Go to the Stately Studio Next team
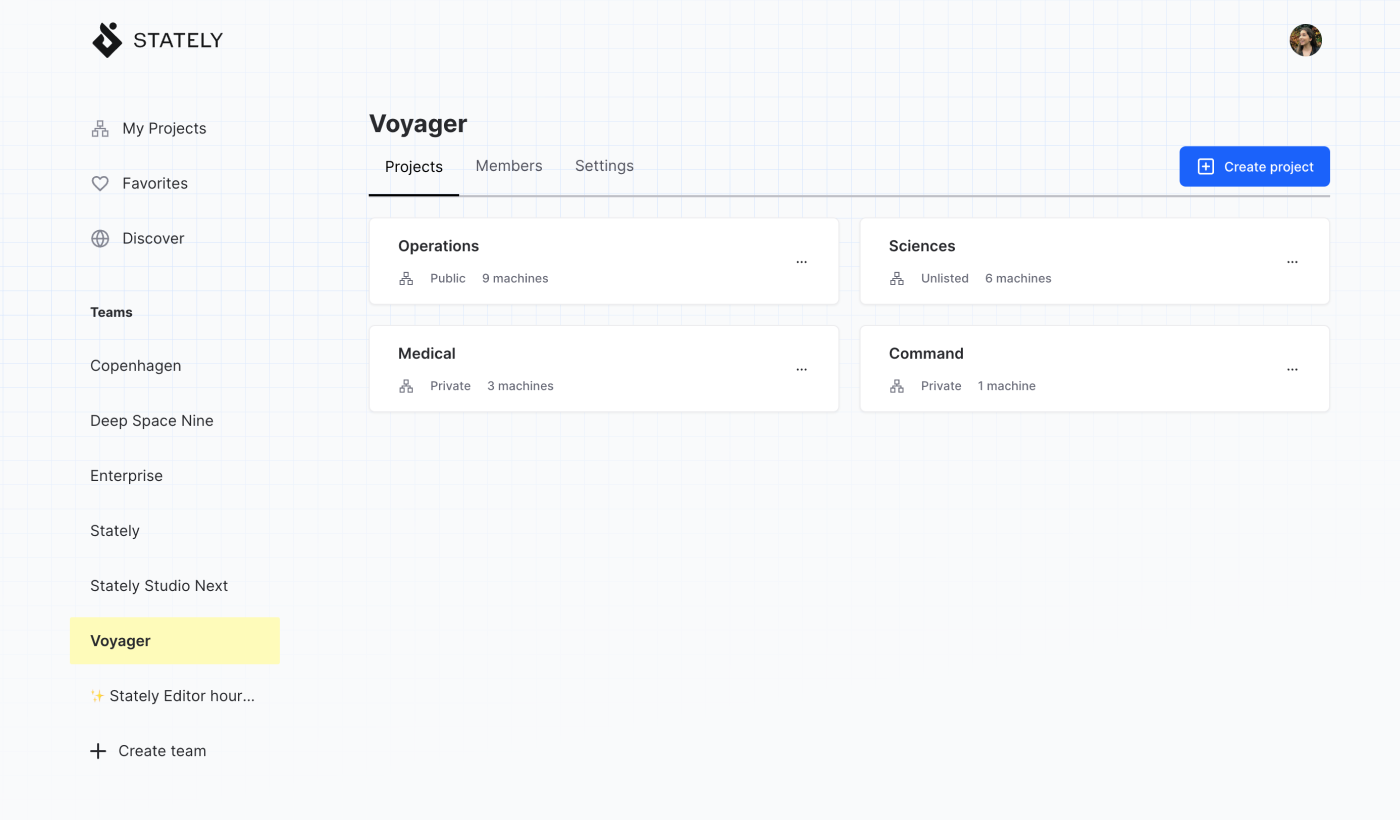This screenshot has width=1400, height=820. 159,586
